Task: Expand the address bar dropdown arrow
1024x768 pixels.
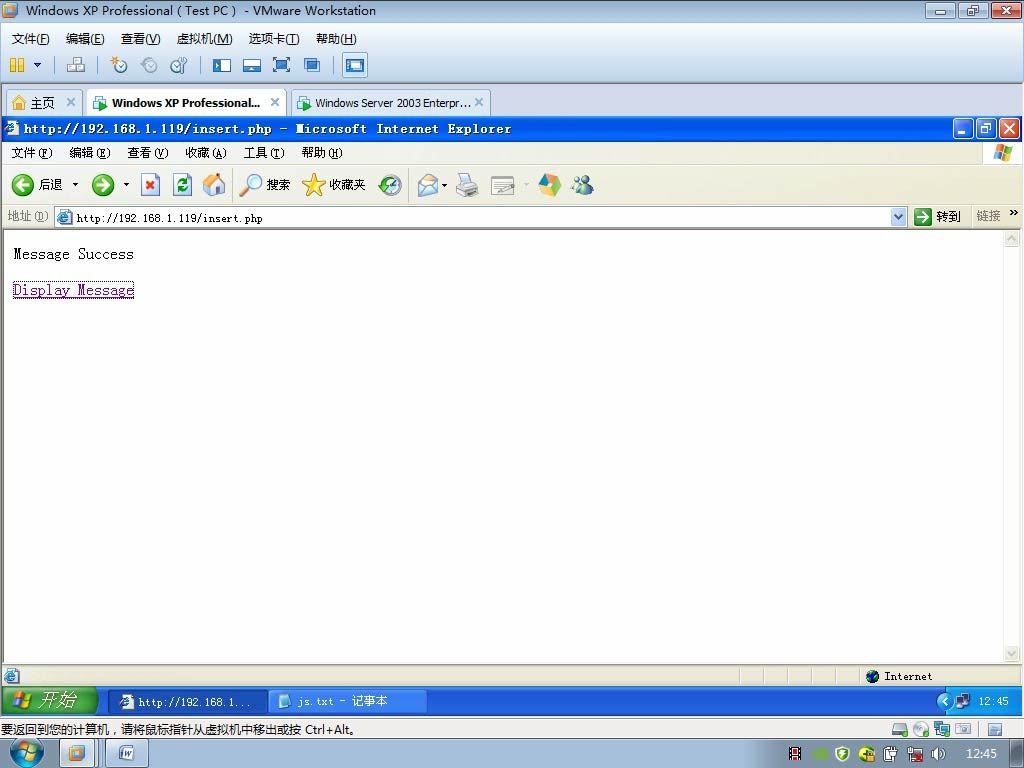Action: coord(899,217)
